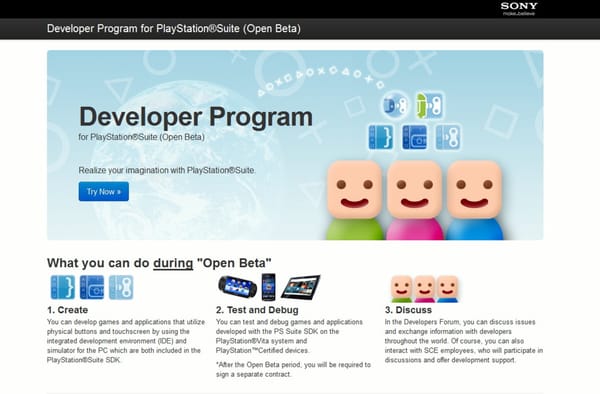Open the Developer Program for PlayStation Suite header title
Image resolution: width=600 pixels, height=394 pixels.
click(174, 29)
